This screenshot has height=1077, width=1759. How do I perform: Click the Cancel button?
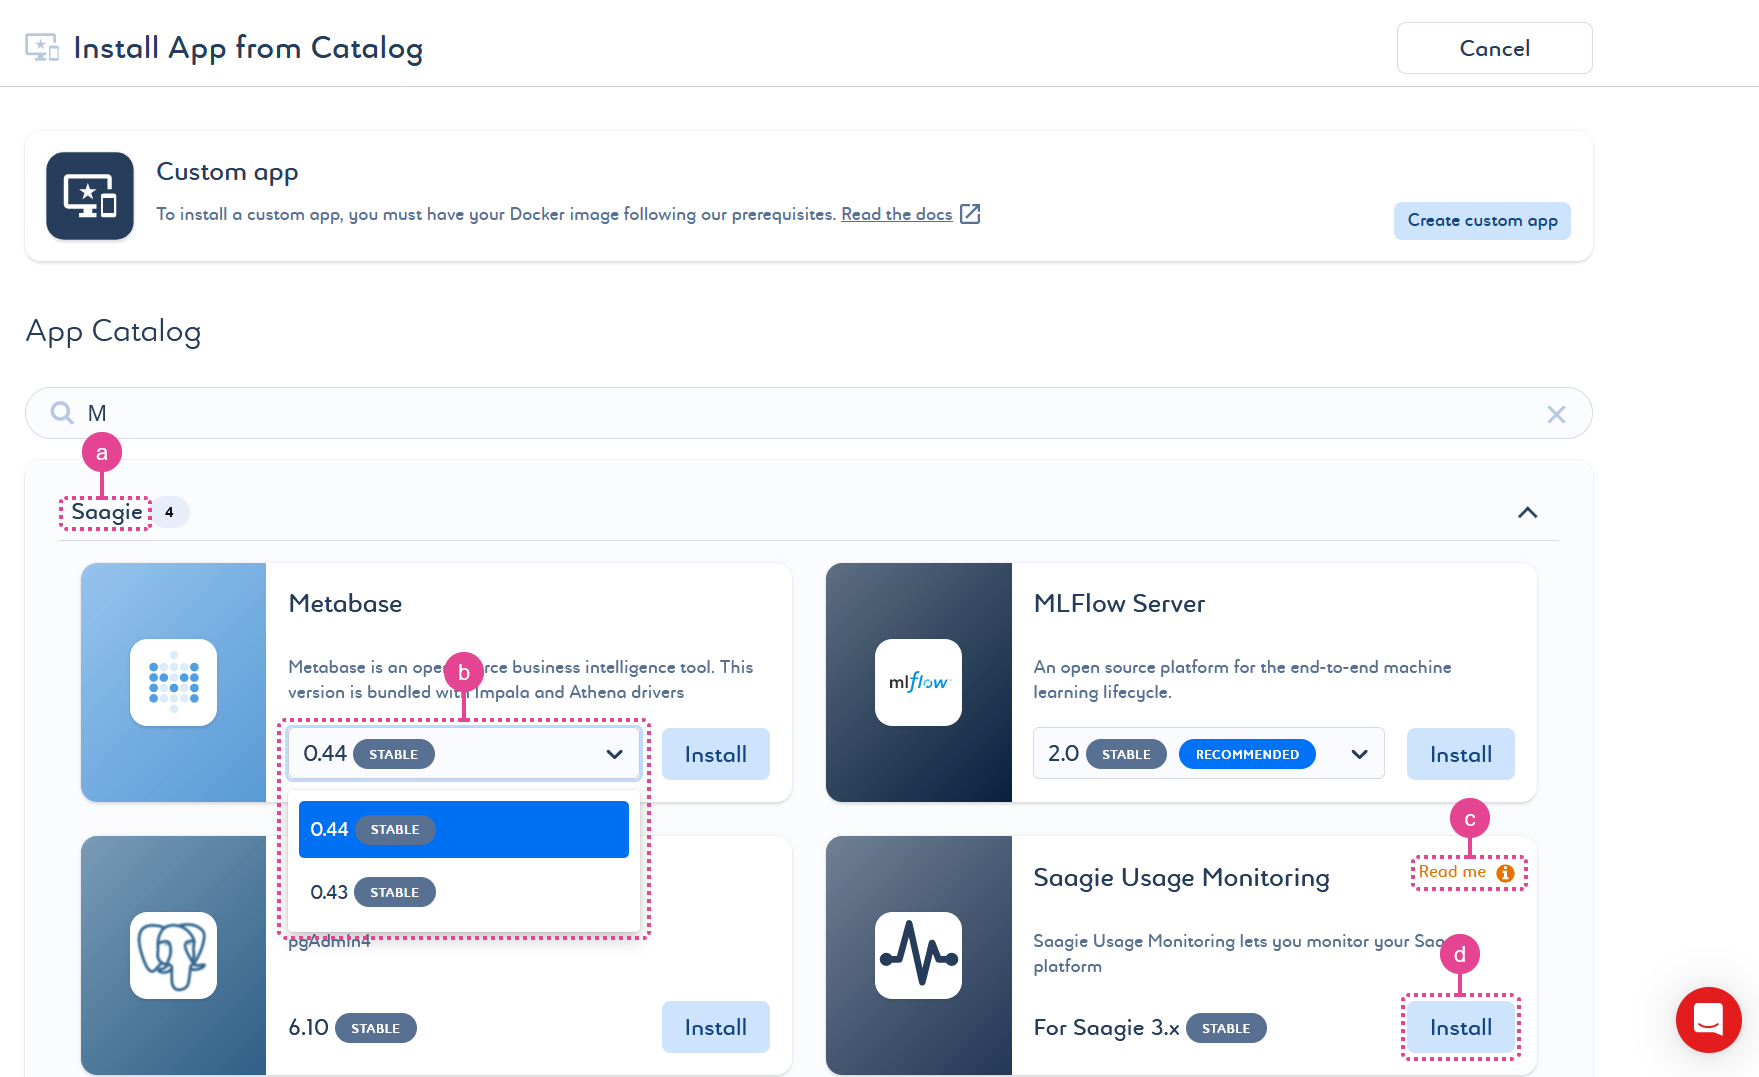(1494, 48)
